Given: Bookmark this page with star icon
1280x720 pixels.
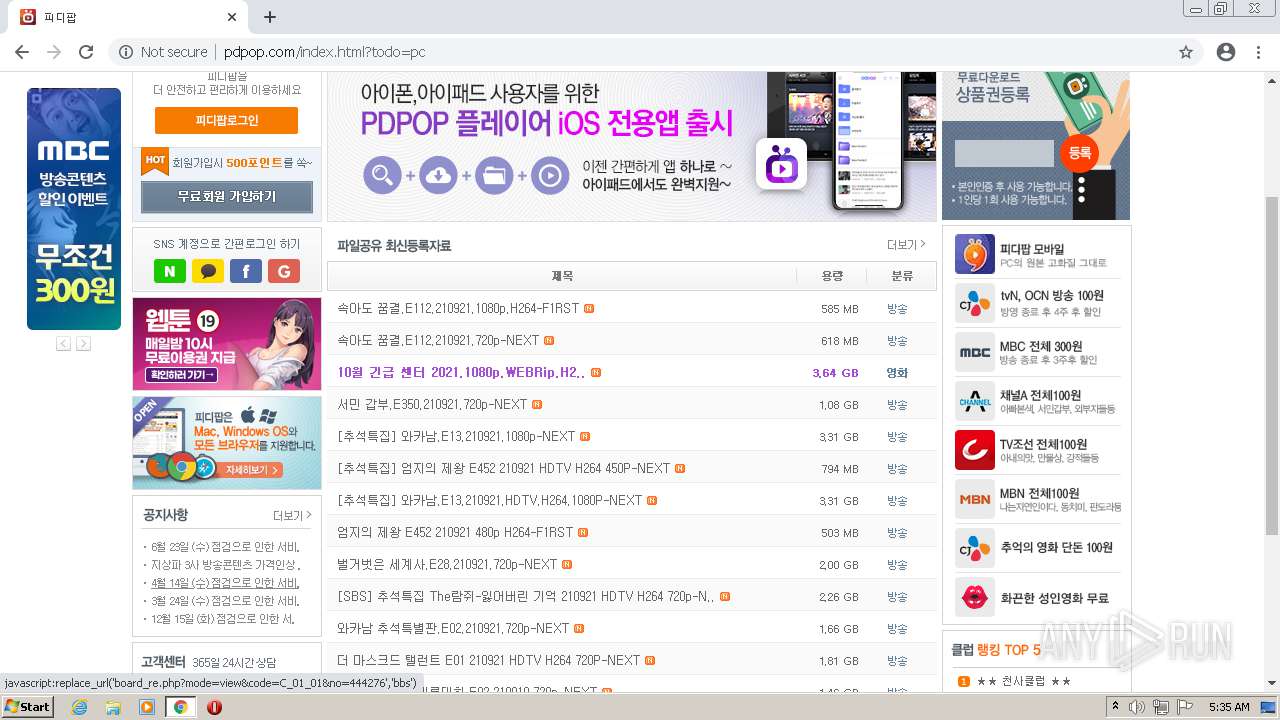Looking at the screenshot, I should point(1186,52).
